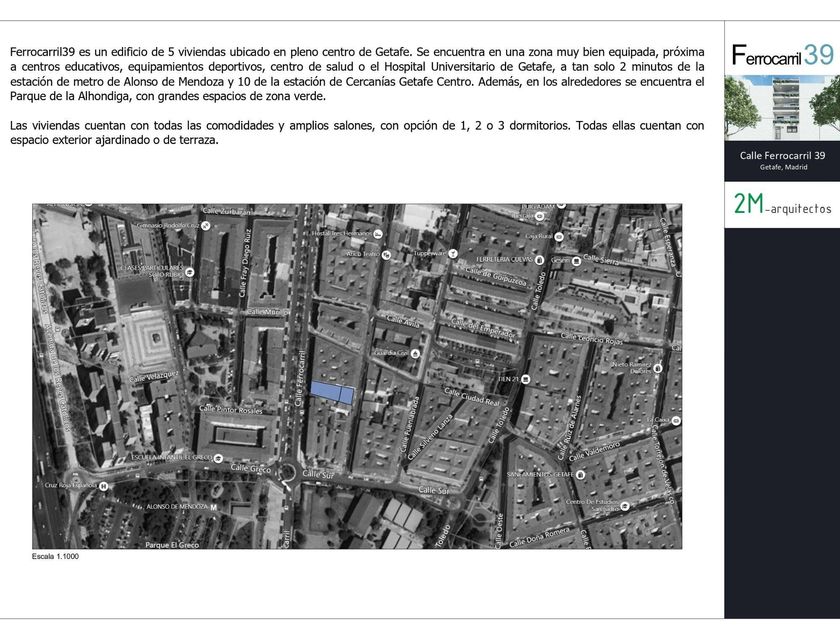Click the Ferrocarril39 logo title
This screenshot has width=840, height=630.
[x=783, y=55]
